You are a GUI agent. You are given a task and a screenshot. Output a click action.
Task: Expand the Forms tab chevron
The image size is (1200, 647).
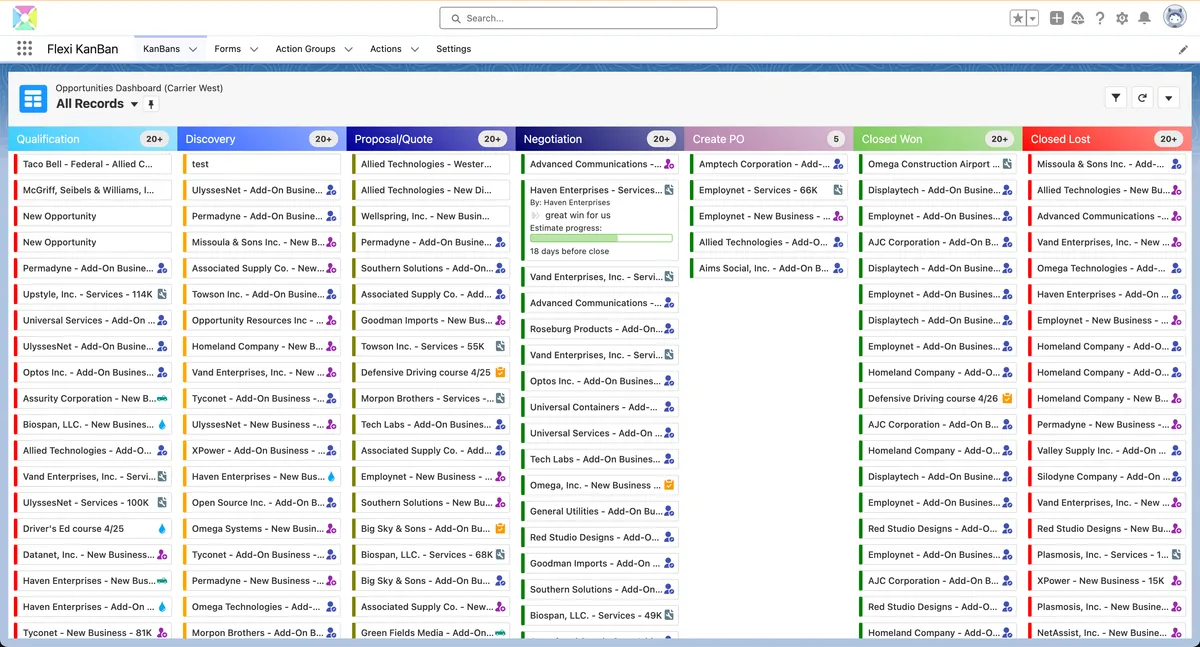click(254, 49)
